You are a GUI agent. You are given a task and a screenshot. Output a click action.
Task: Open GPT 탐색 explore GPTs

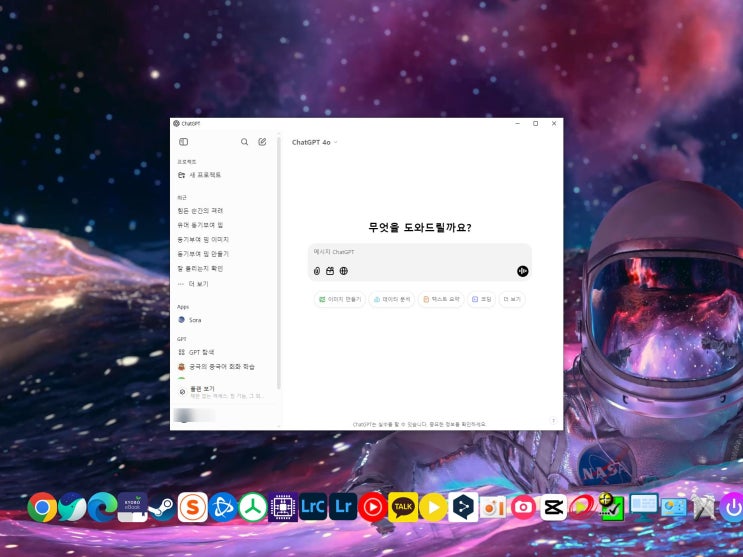click(x=196, y=352)
